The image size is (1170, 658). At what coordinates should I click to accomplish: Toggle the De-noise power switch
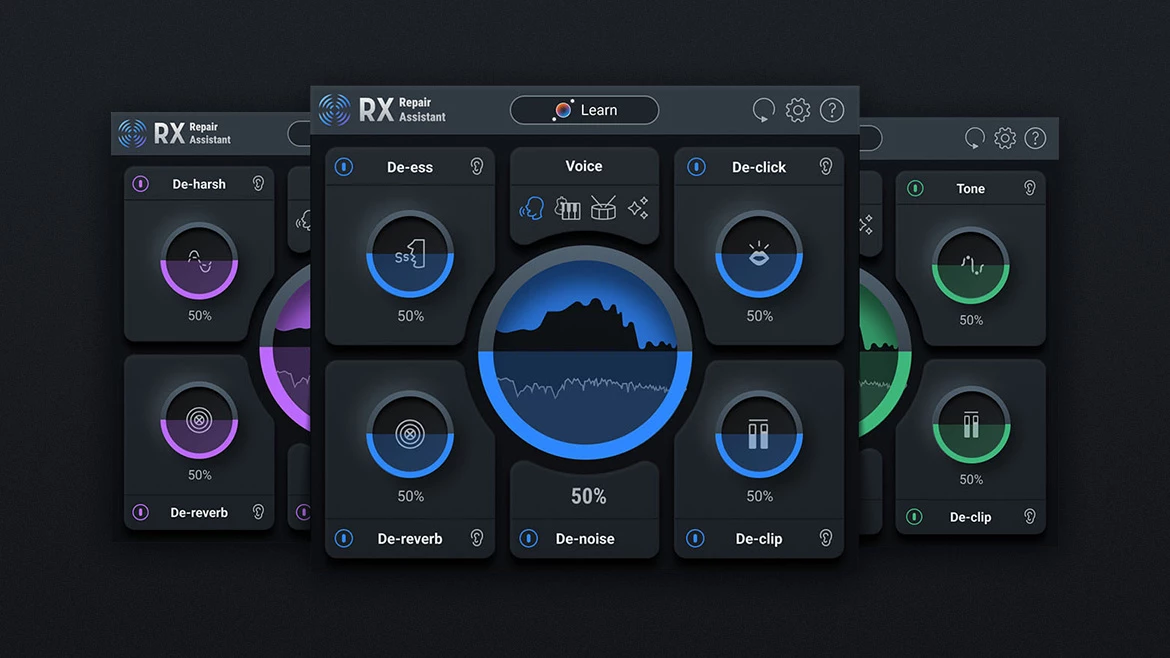pos(528,538)
